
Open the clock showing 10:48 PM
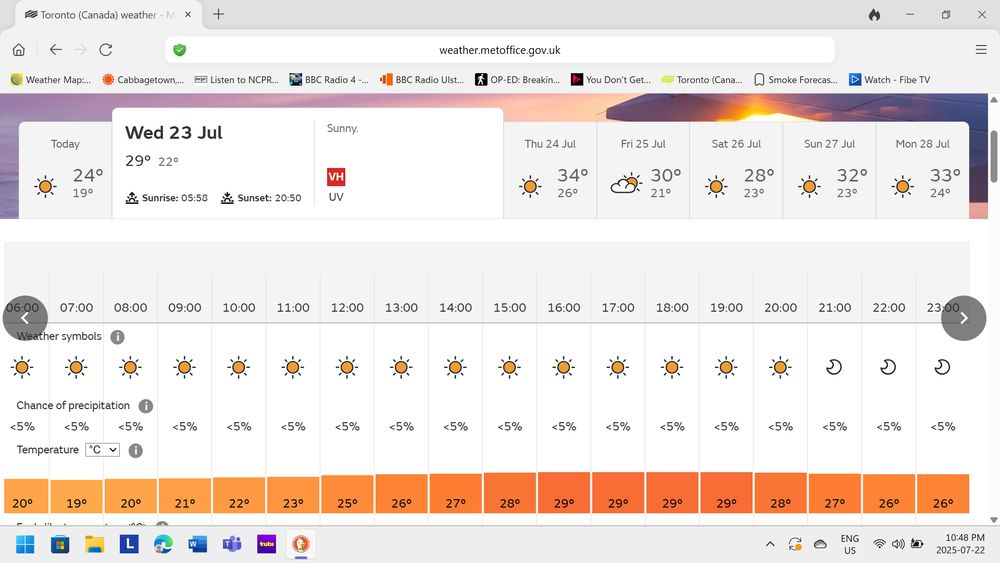click(960, 545)
